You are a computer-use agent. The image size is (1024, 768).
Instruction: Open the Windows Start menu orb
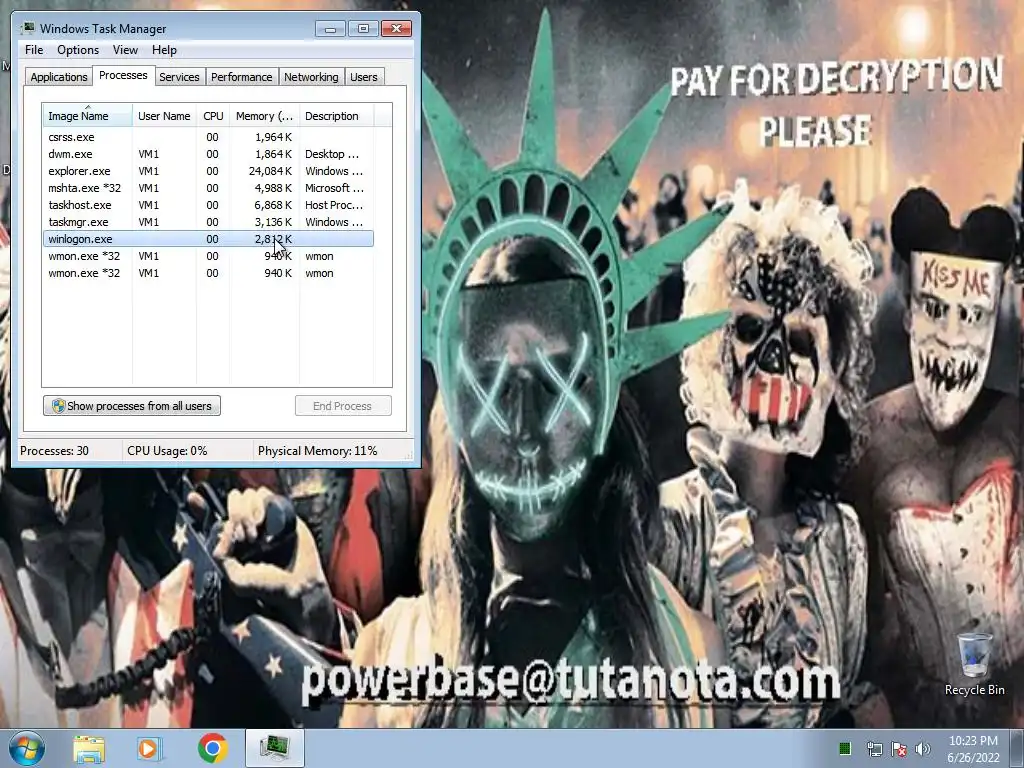(26, 748)
